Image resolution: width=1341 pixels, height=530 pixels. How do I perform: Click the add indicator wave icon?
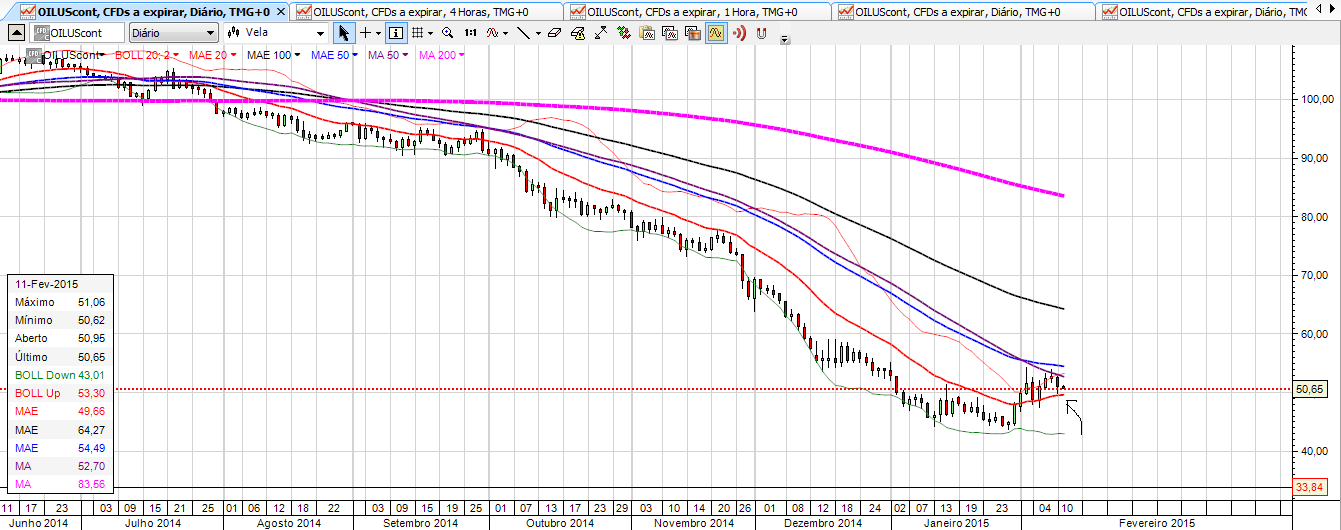(x=494, y=33)
